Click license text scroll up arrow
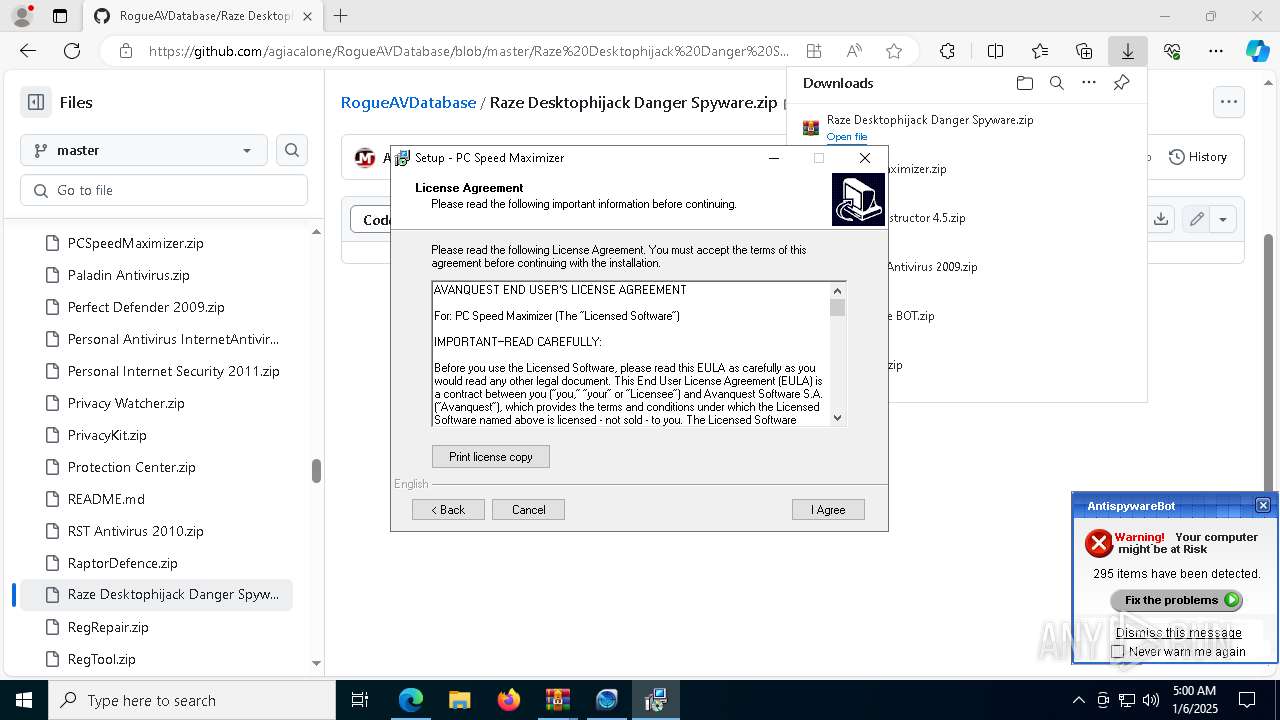Viewport: 1280px width, 720px height. [x=837, y=291]
